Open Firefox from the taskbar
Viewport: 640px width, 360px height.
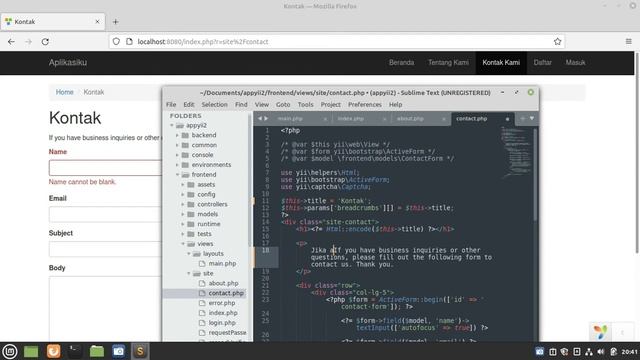pyautogui.click(x=53, y=351)
